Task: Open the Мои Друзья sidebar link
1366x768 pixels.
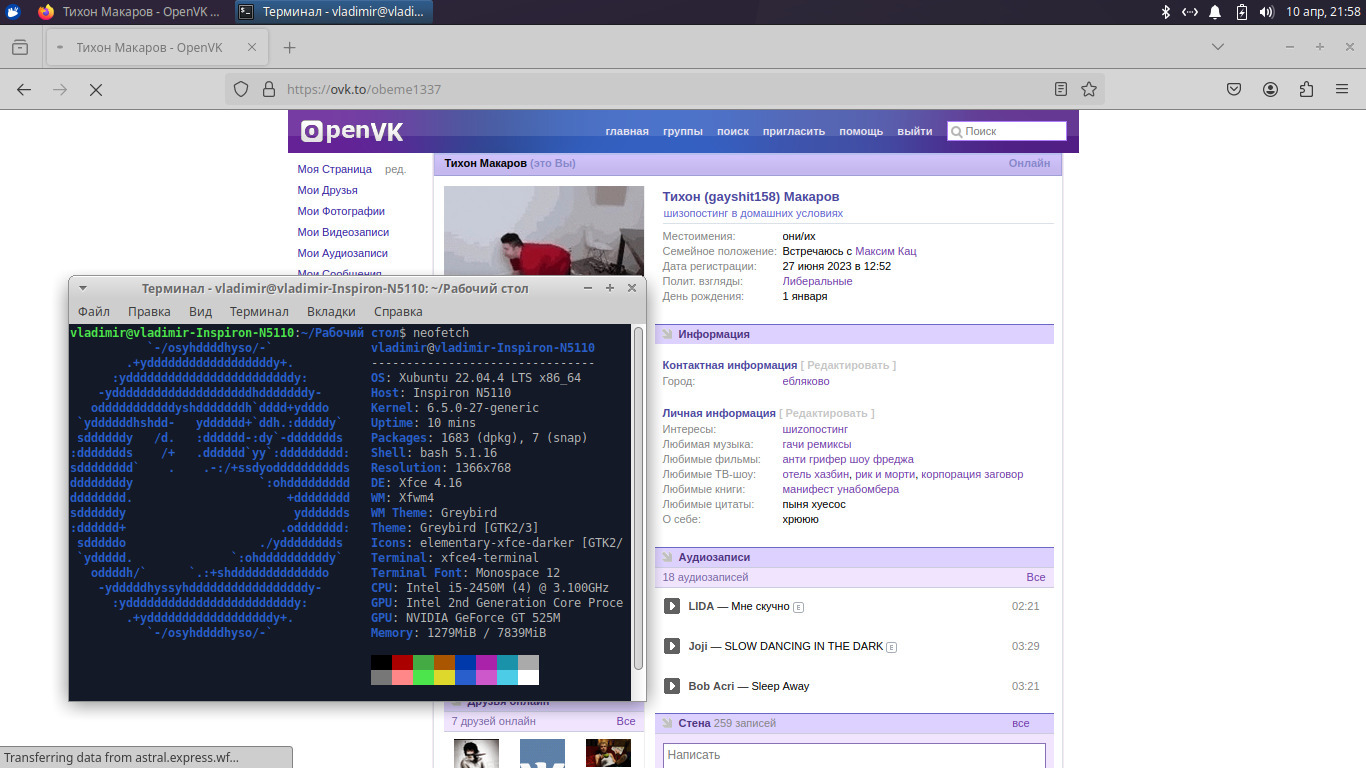Action: (x=327, y=190)
